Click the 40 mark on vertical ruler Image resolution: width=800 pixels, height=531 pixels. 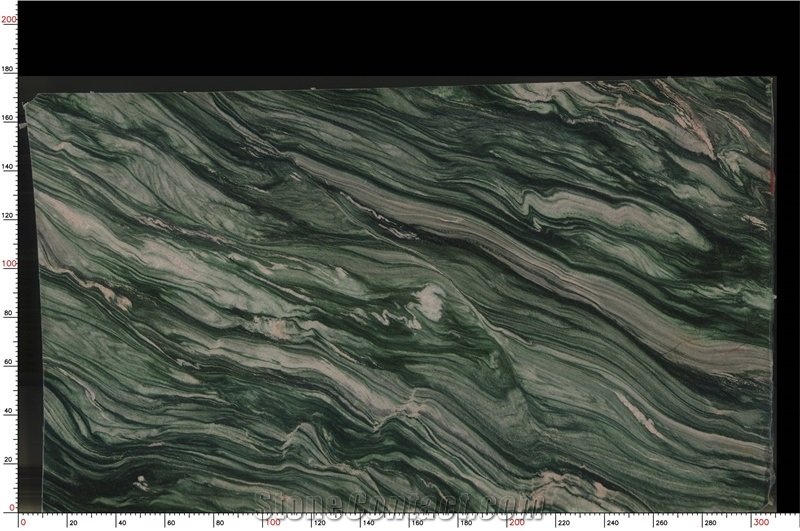8,411
